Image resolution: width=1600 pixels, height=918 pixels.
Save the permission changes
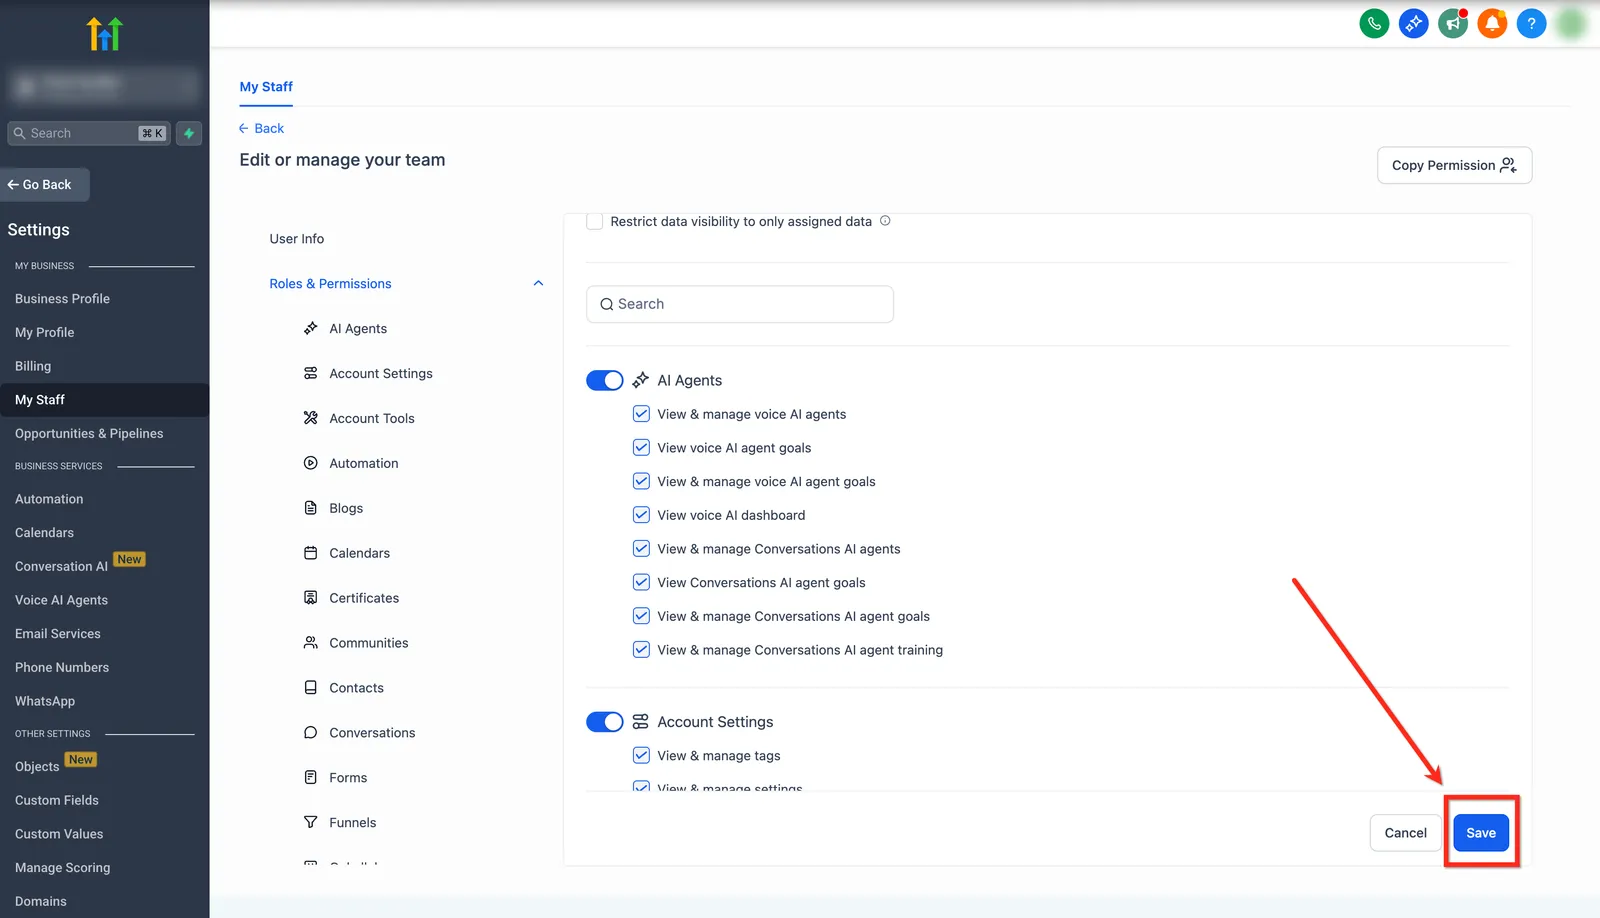(x=1481, y=833)
